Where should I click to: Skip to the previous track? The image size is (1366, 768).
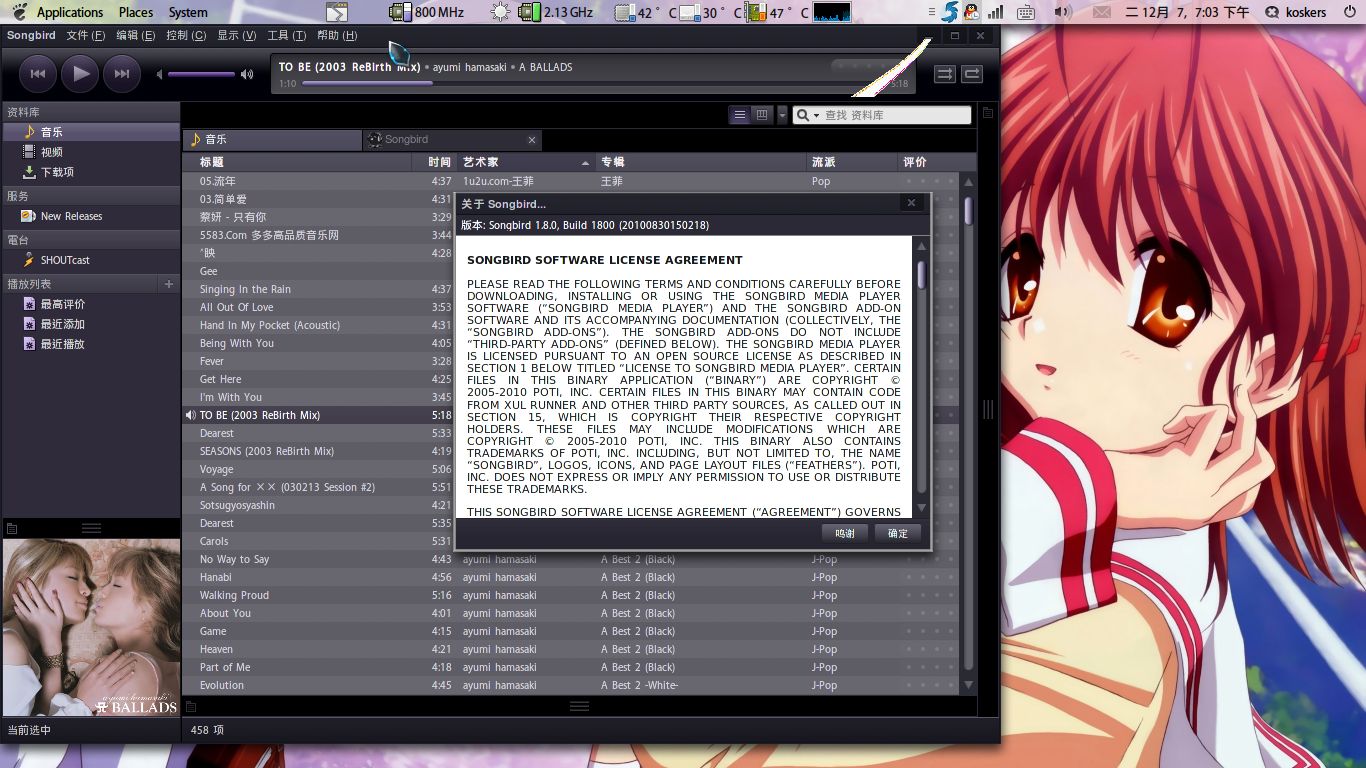[x=37, y=73]
